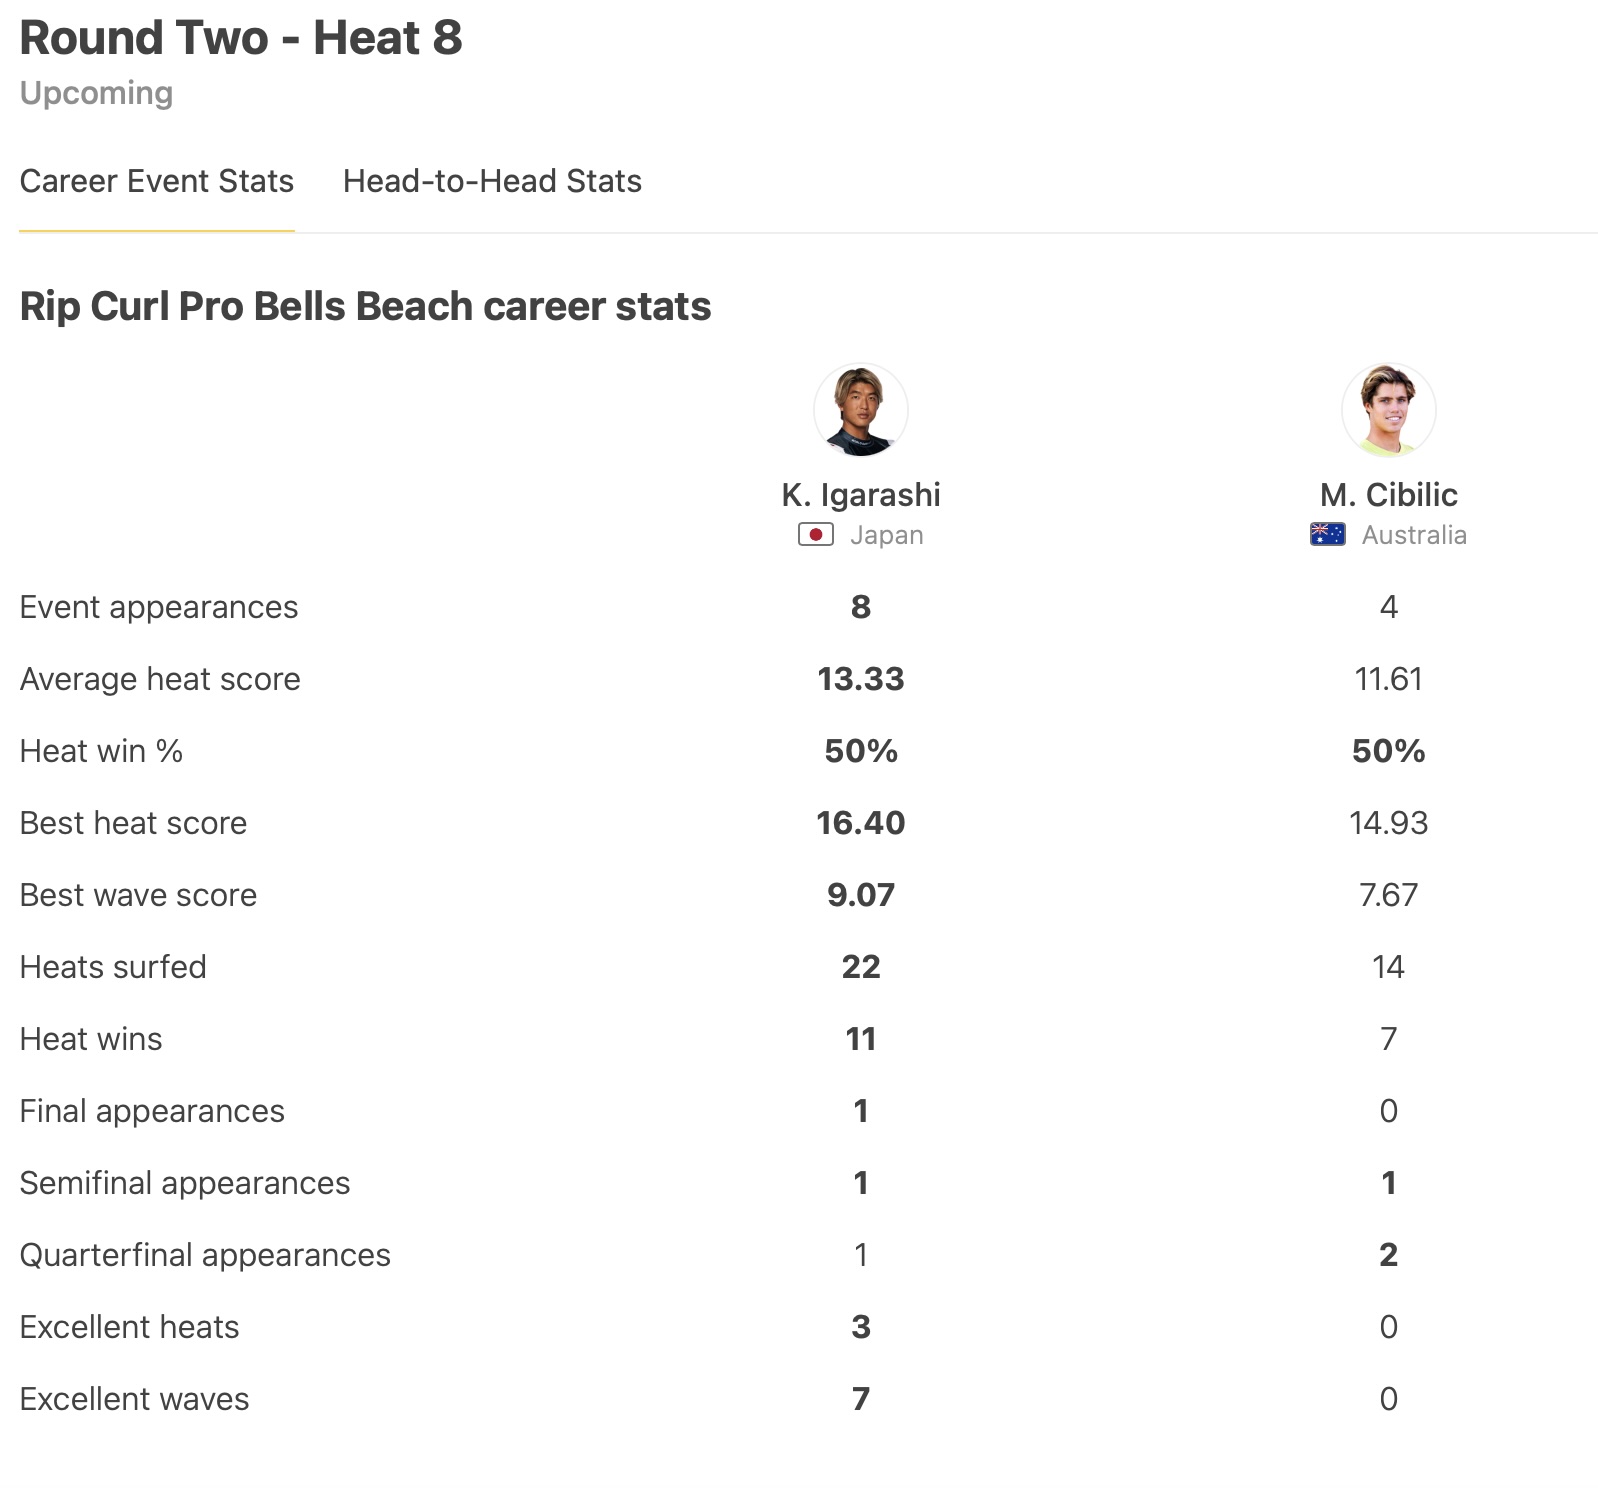Image resolution: width=1598 pixels, height=1488 pixels.
Task: Click Igarashi's 13.33 average heat score
Action: tap(860, 679)
